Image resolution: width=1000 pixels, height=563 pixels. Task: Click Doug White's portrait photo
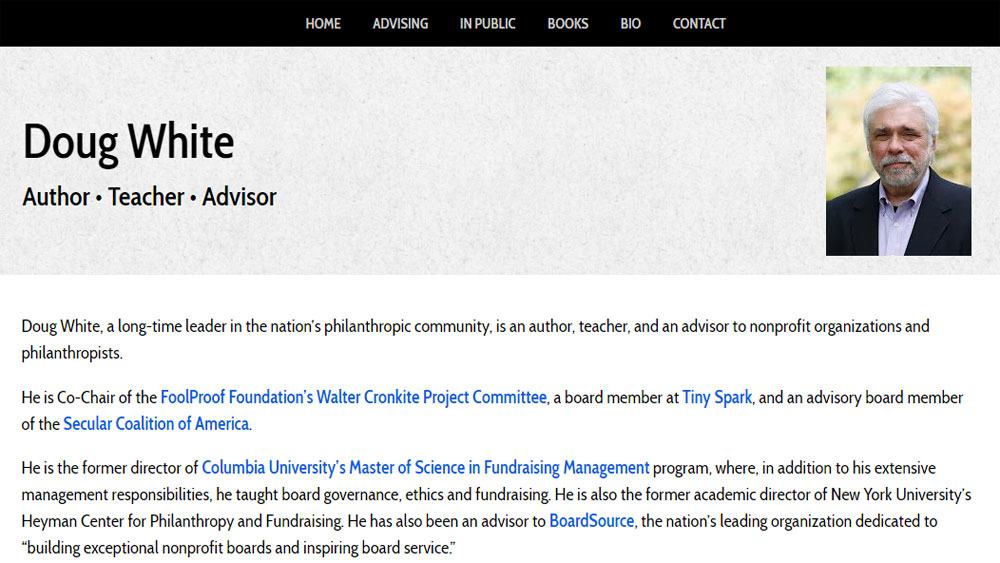tap(898, 161)
